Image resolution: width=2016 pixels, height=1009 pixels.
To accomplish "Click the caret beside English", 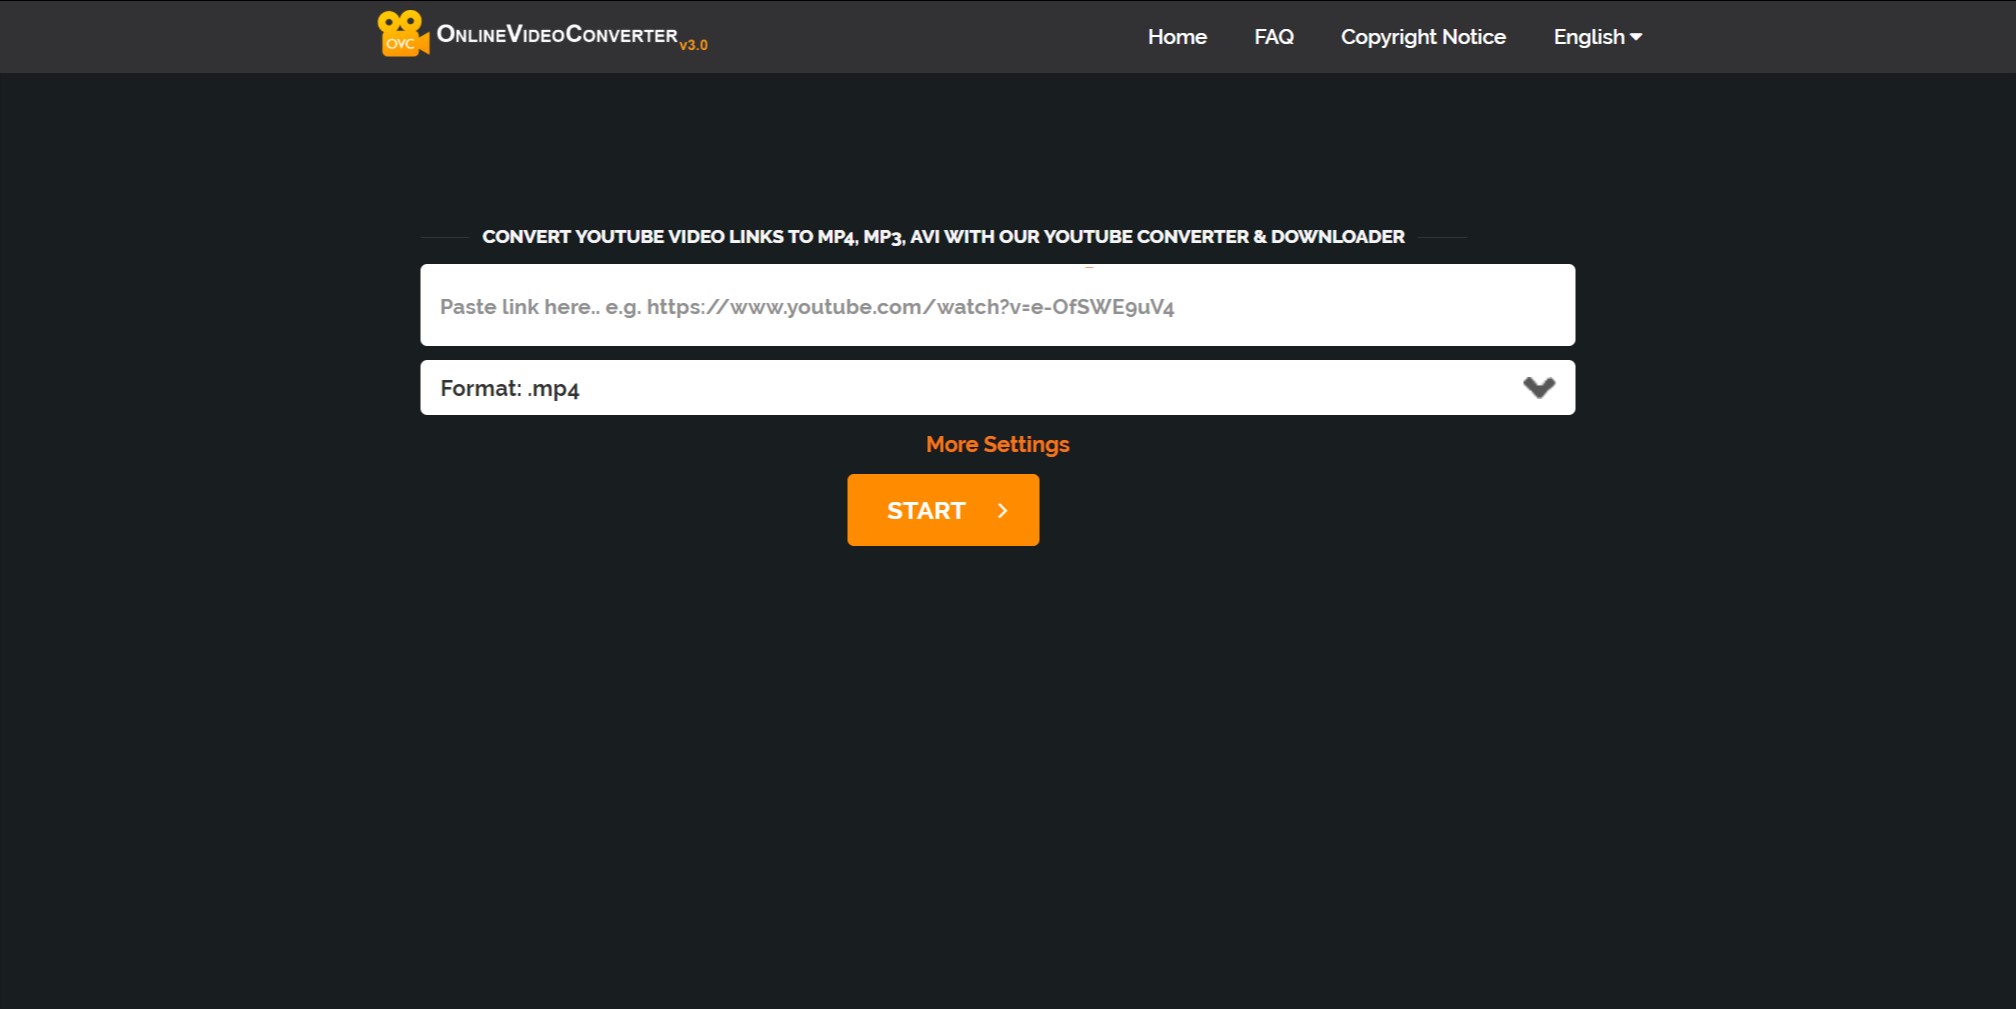I will [1637, 37].
